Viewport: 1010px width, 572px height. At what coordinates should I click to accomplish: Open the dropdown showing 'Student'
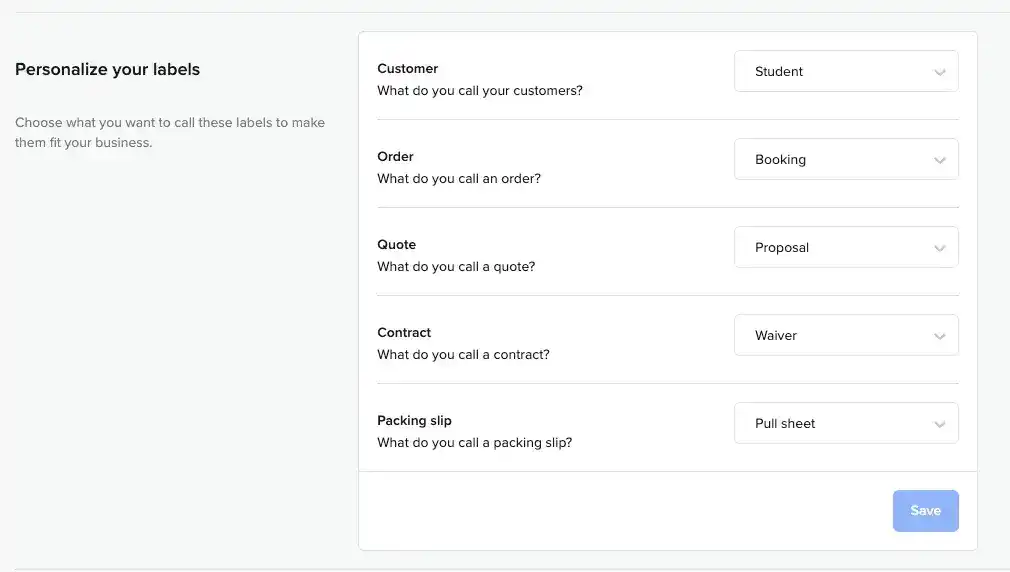click(x=845, y=72)
